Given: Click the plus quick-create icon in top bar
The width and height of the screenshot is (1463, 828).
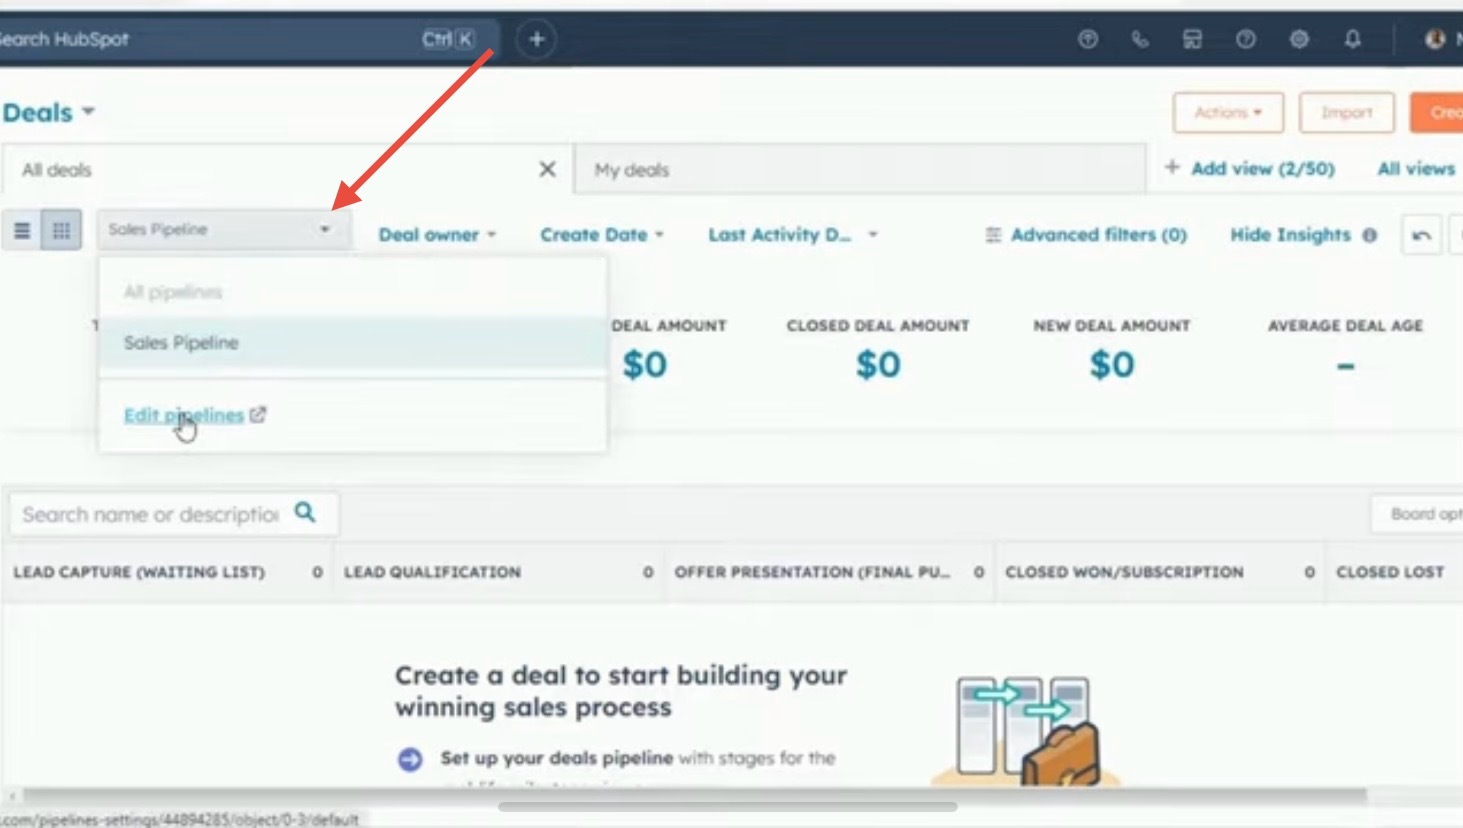Looking at the screenshot, I should (x=536, y=40).
